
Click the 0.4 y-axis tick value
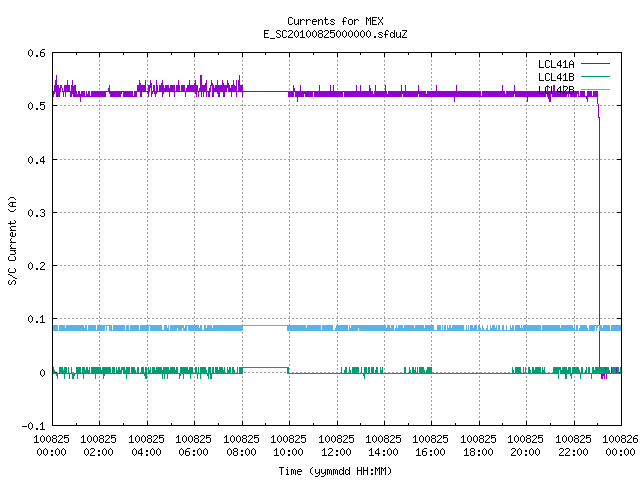[36, 160]
